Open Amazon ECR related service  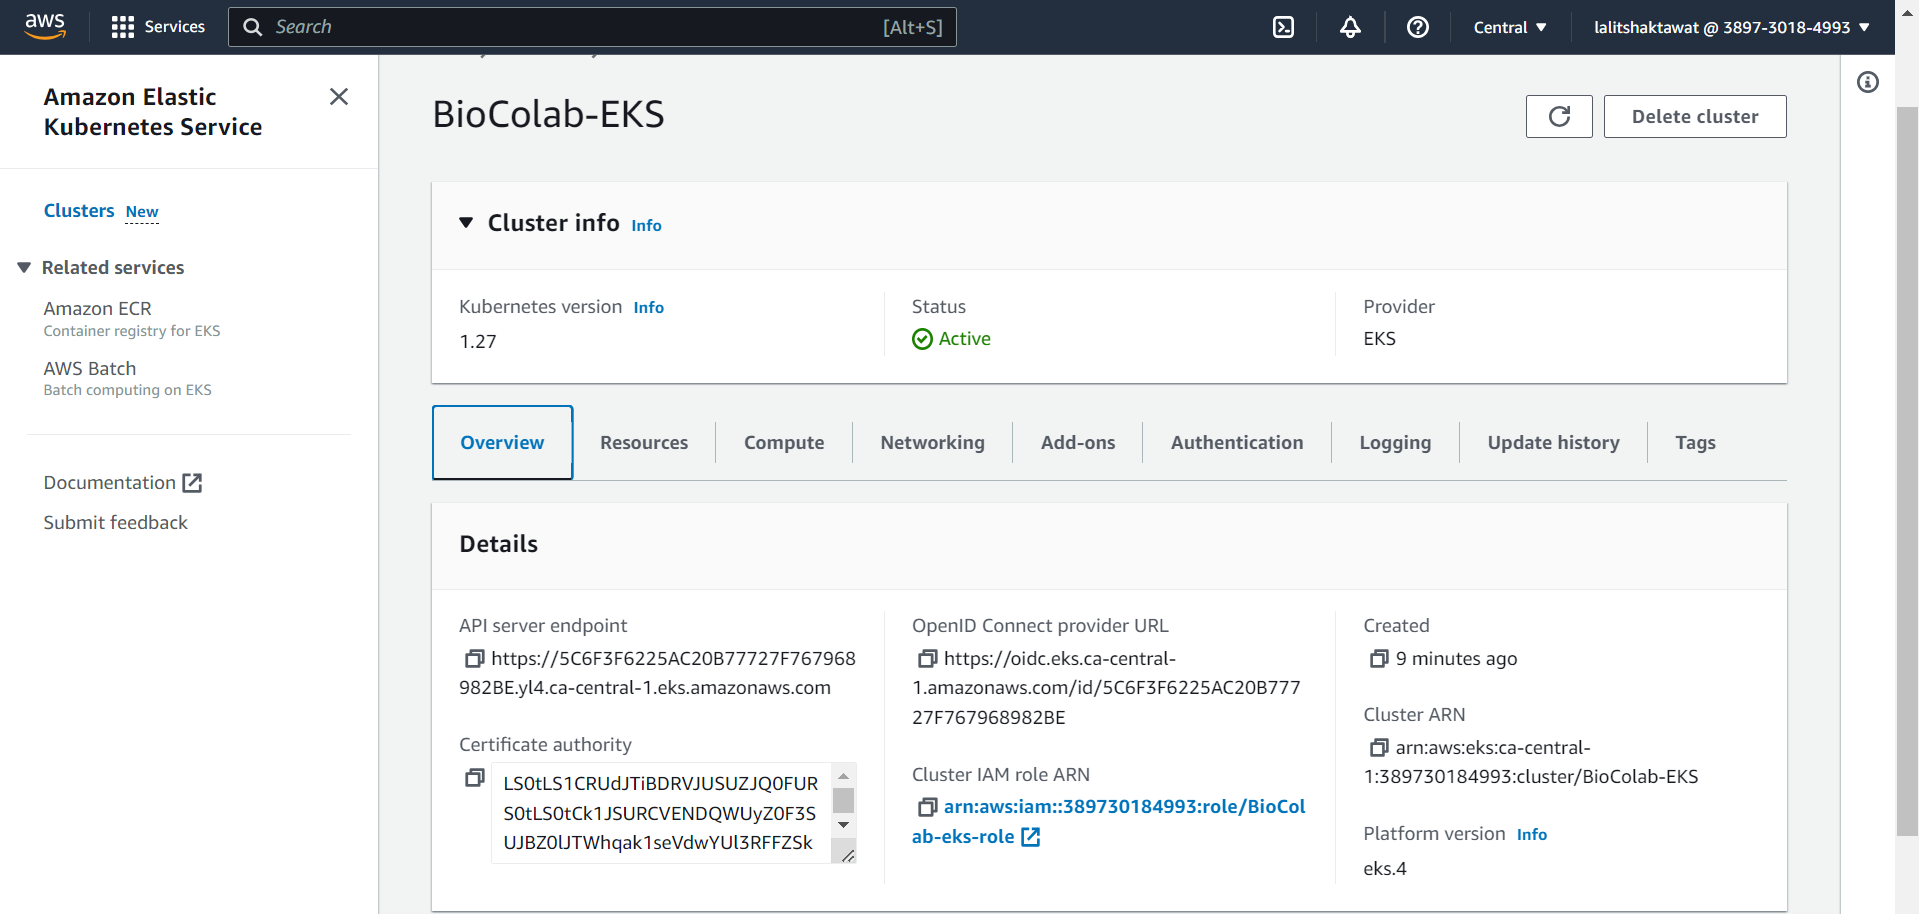[x=97, y=308]
